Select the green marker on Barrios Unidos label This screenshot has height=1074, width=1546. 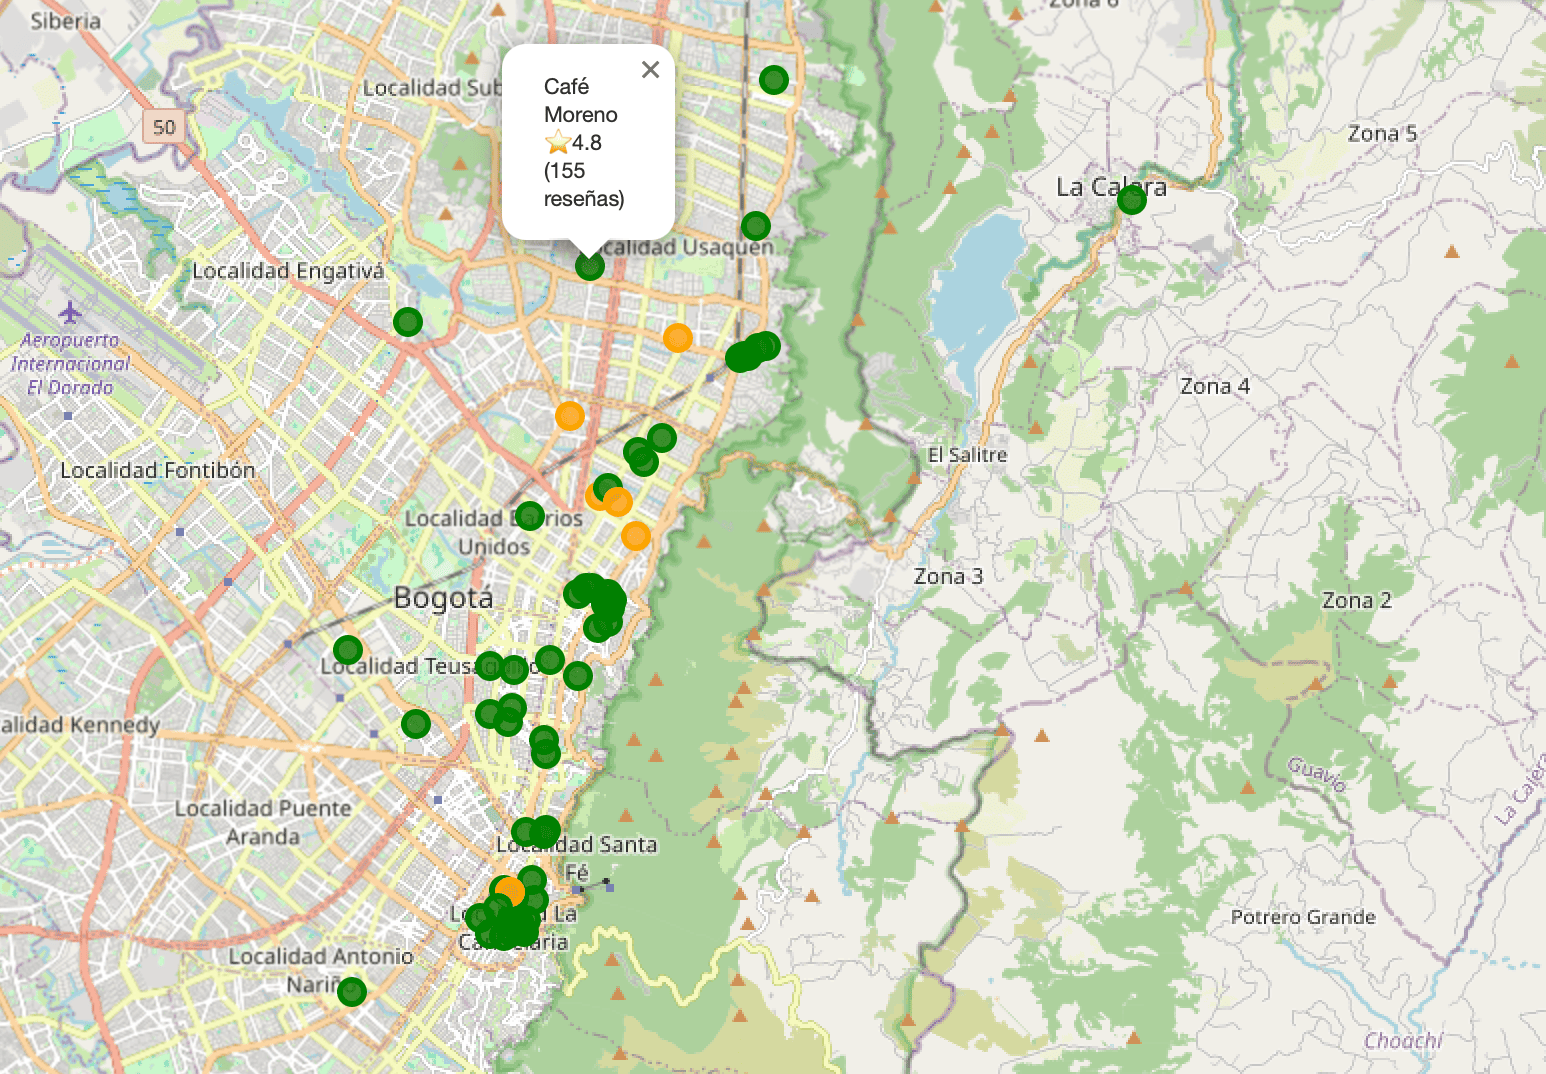pos(530,516)
